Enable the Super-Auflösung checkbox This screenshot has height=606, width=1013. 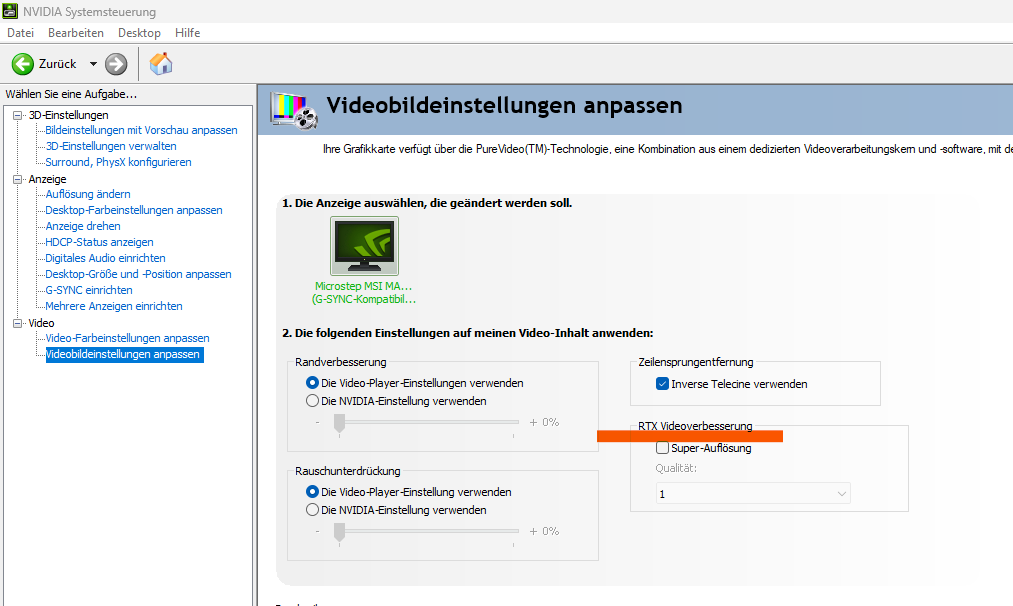(662, 448)
